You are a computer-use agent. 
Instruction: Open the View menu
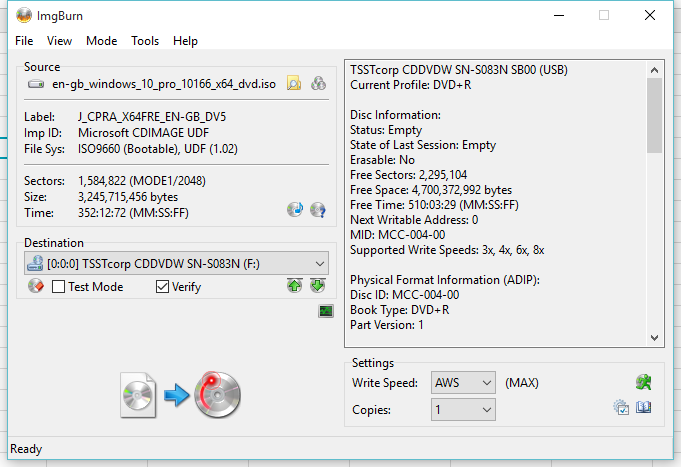coord(60,41)
